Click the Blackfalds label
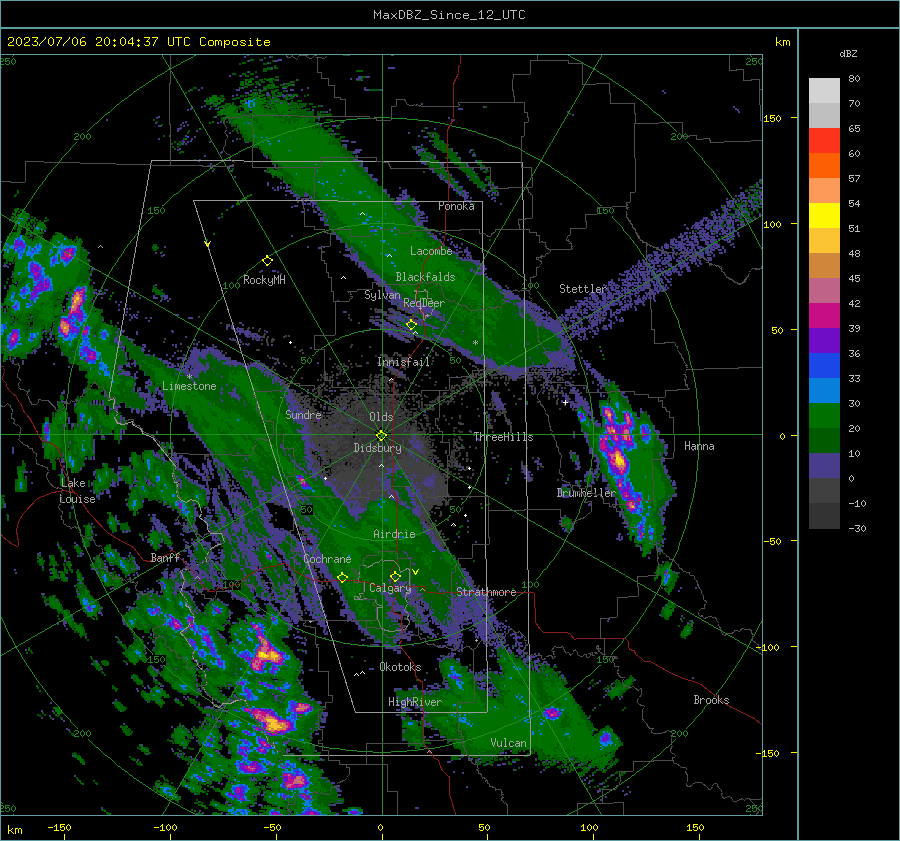900x841 pixels. (425, 277)
